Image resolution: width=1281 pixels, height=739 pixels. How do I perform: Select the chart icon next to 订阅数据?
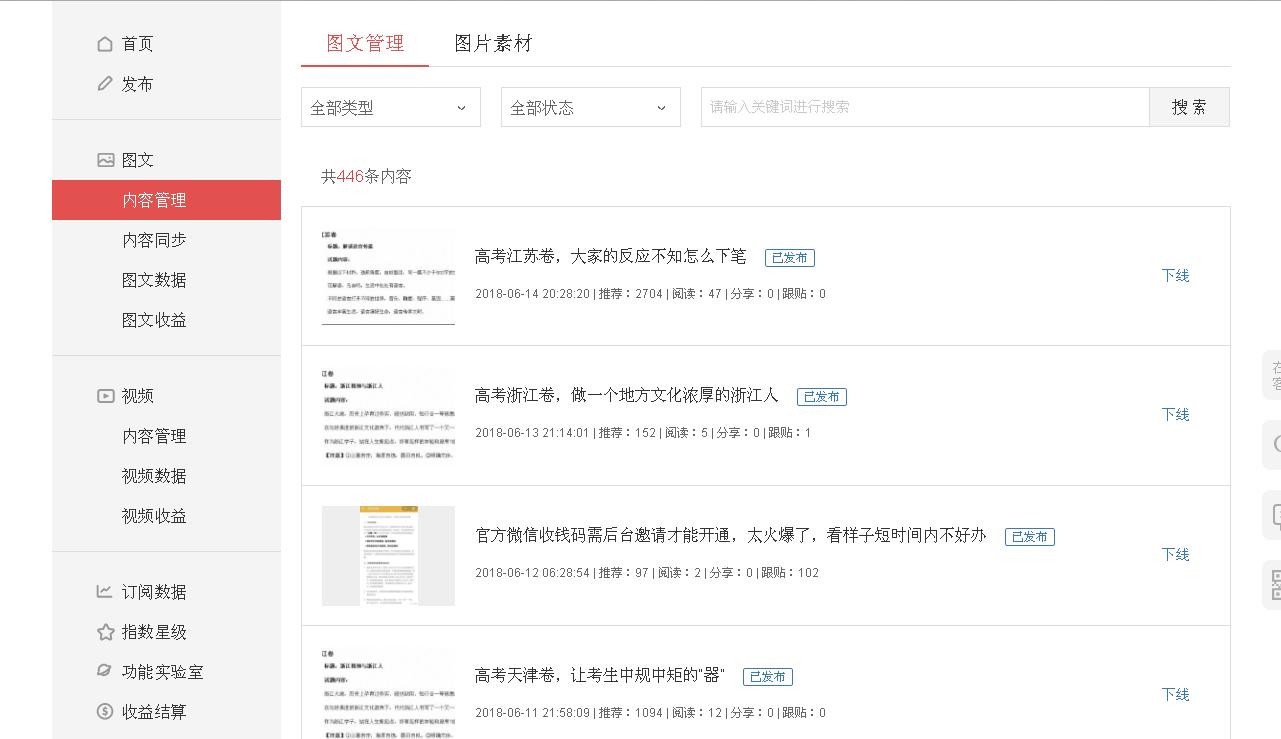point(106,592)
